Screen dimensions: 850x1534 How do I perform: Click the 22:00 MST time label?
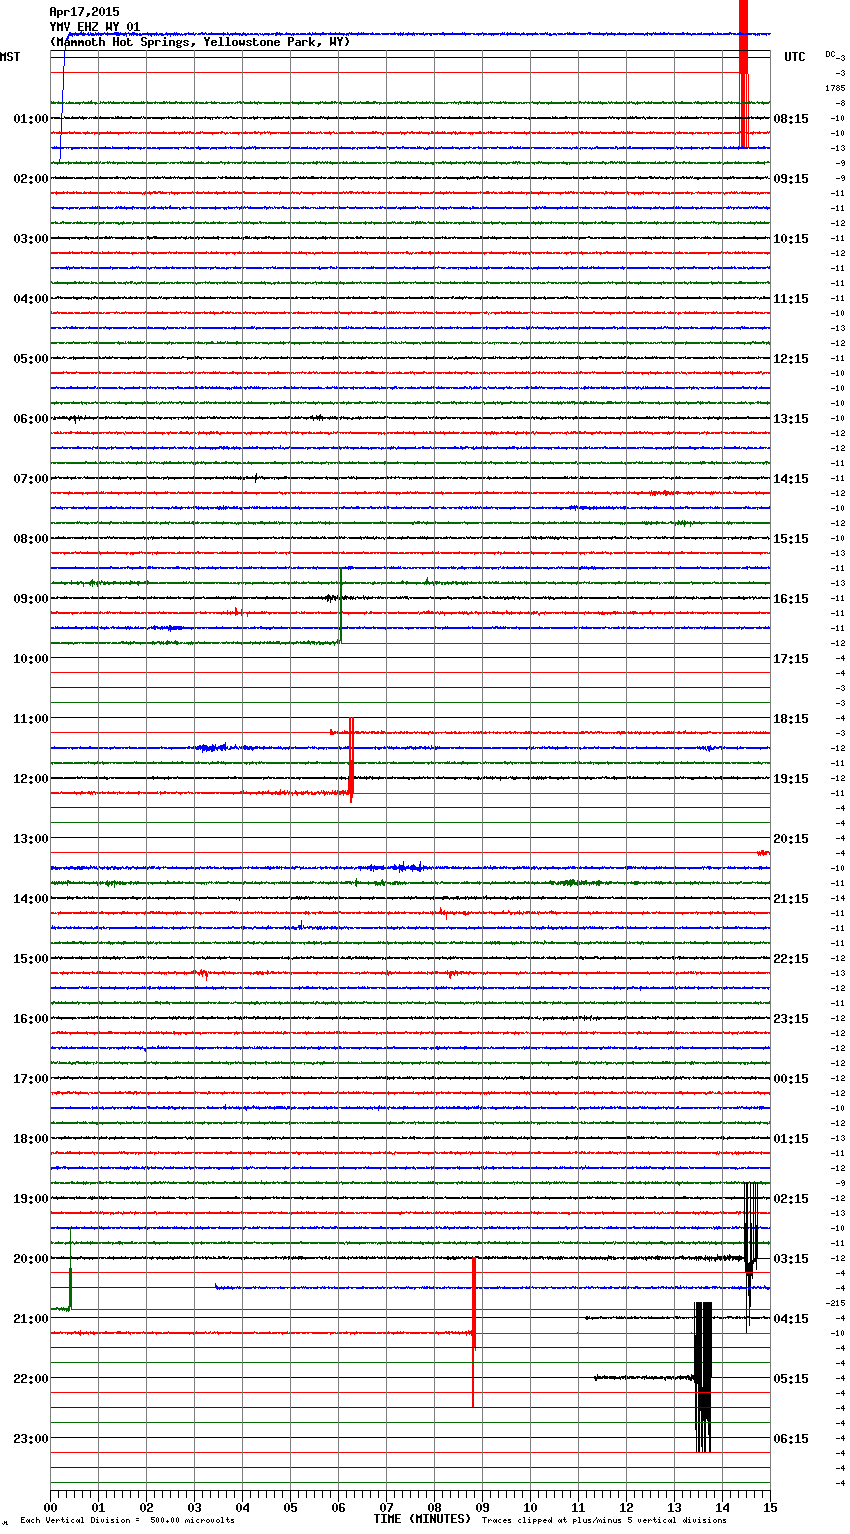[x=31, y=1378]
